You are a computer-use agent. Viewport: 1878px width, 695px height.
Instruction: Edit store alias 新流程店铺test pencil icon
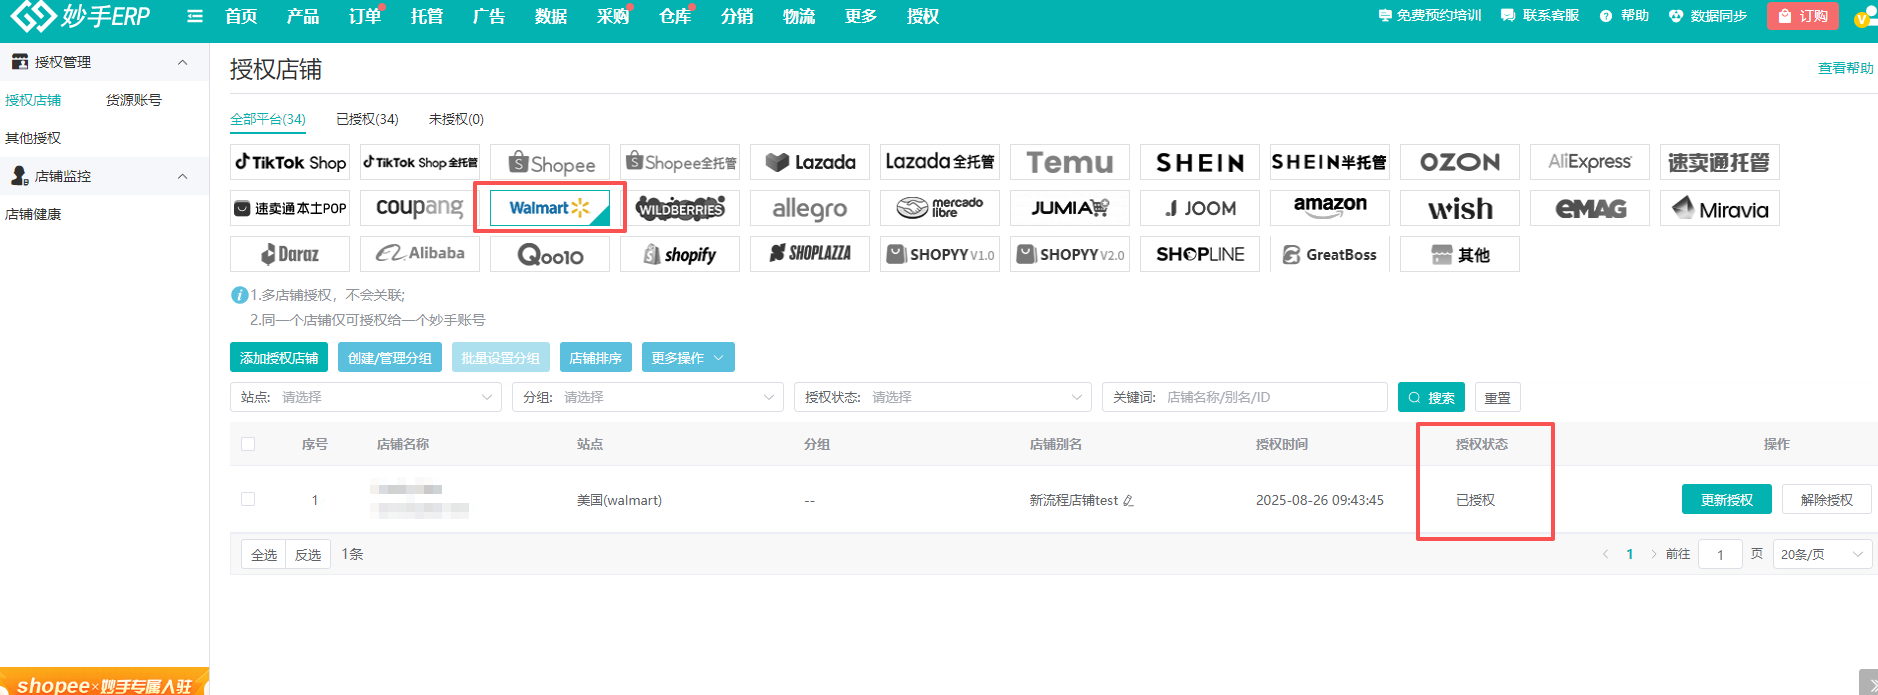click(x=1128, y=500)
